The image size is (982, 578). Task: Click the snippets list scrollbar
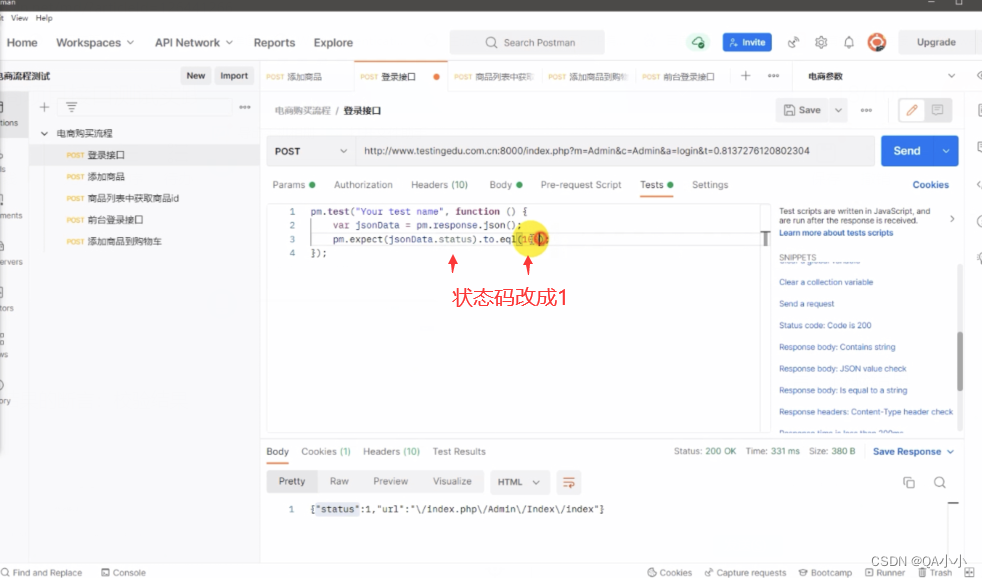tap(959, 361)
